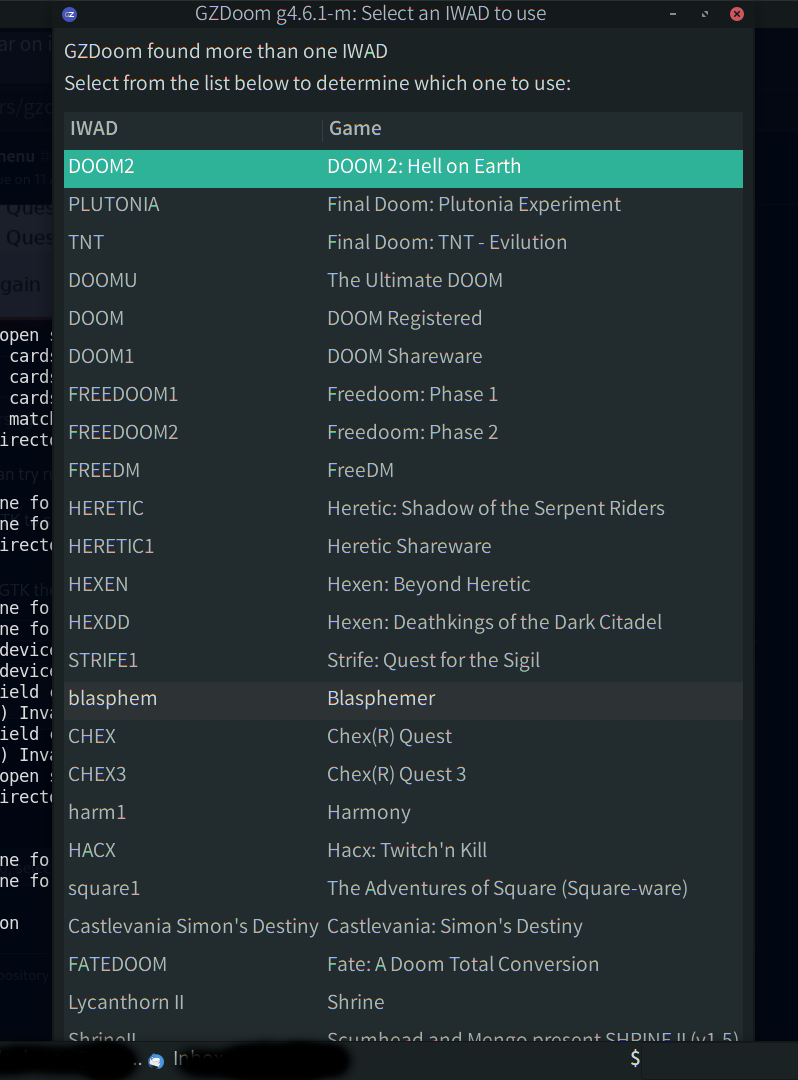The image size is (798, 1080).
Task: Select Castlevania: Simon's Destiny
Action: pyautogui.click(x=400, y=926)
